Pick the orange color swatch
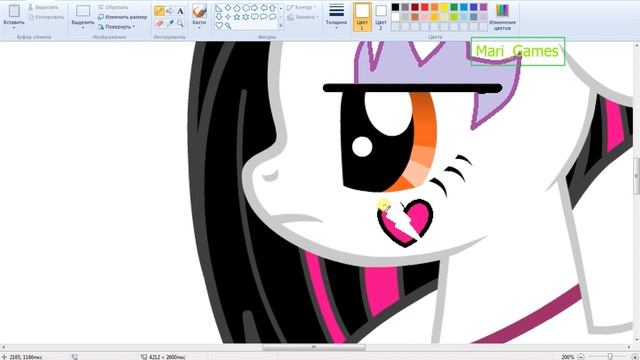Viewport: 640px width, 360px height. pyautogui.click(x=434, y=7)
